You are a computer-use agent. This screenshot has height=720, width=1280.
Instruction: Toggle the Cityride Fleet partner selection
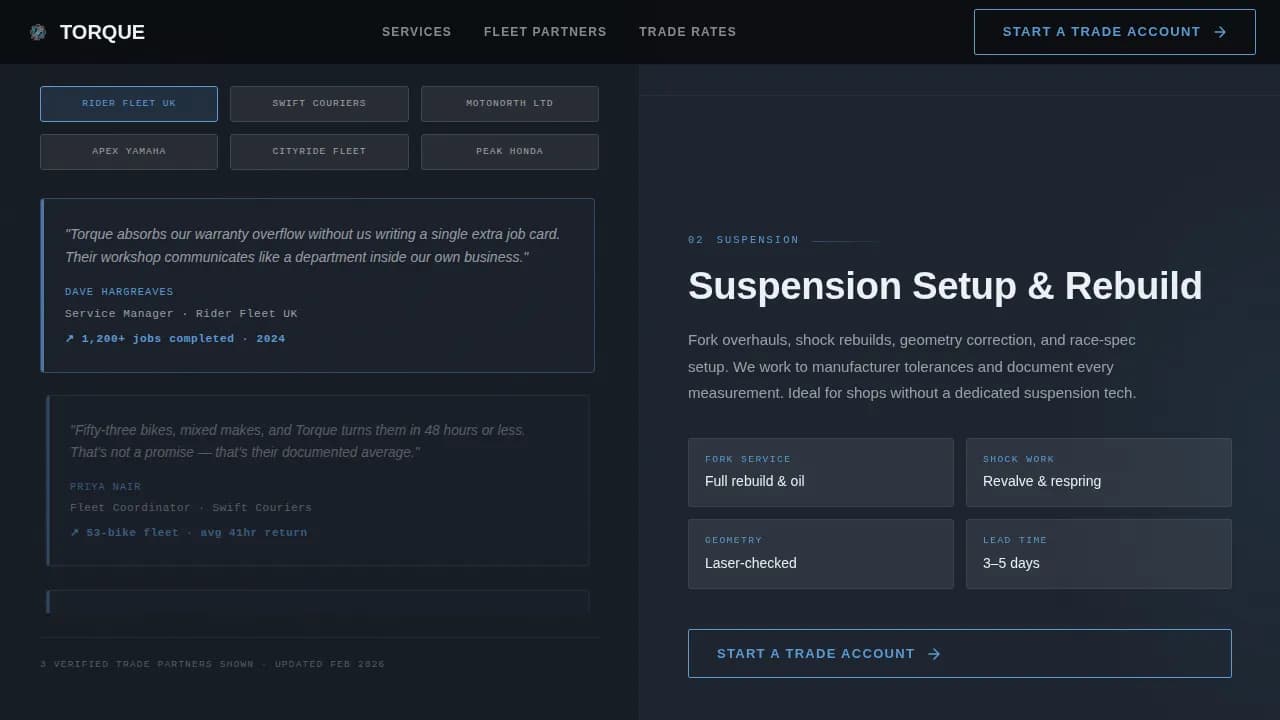coord(319,151)
